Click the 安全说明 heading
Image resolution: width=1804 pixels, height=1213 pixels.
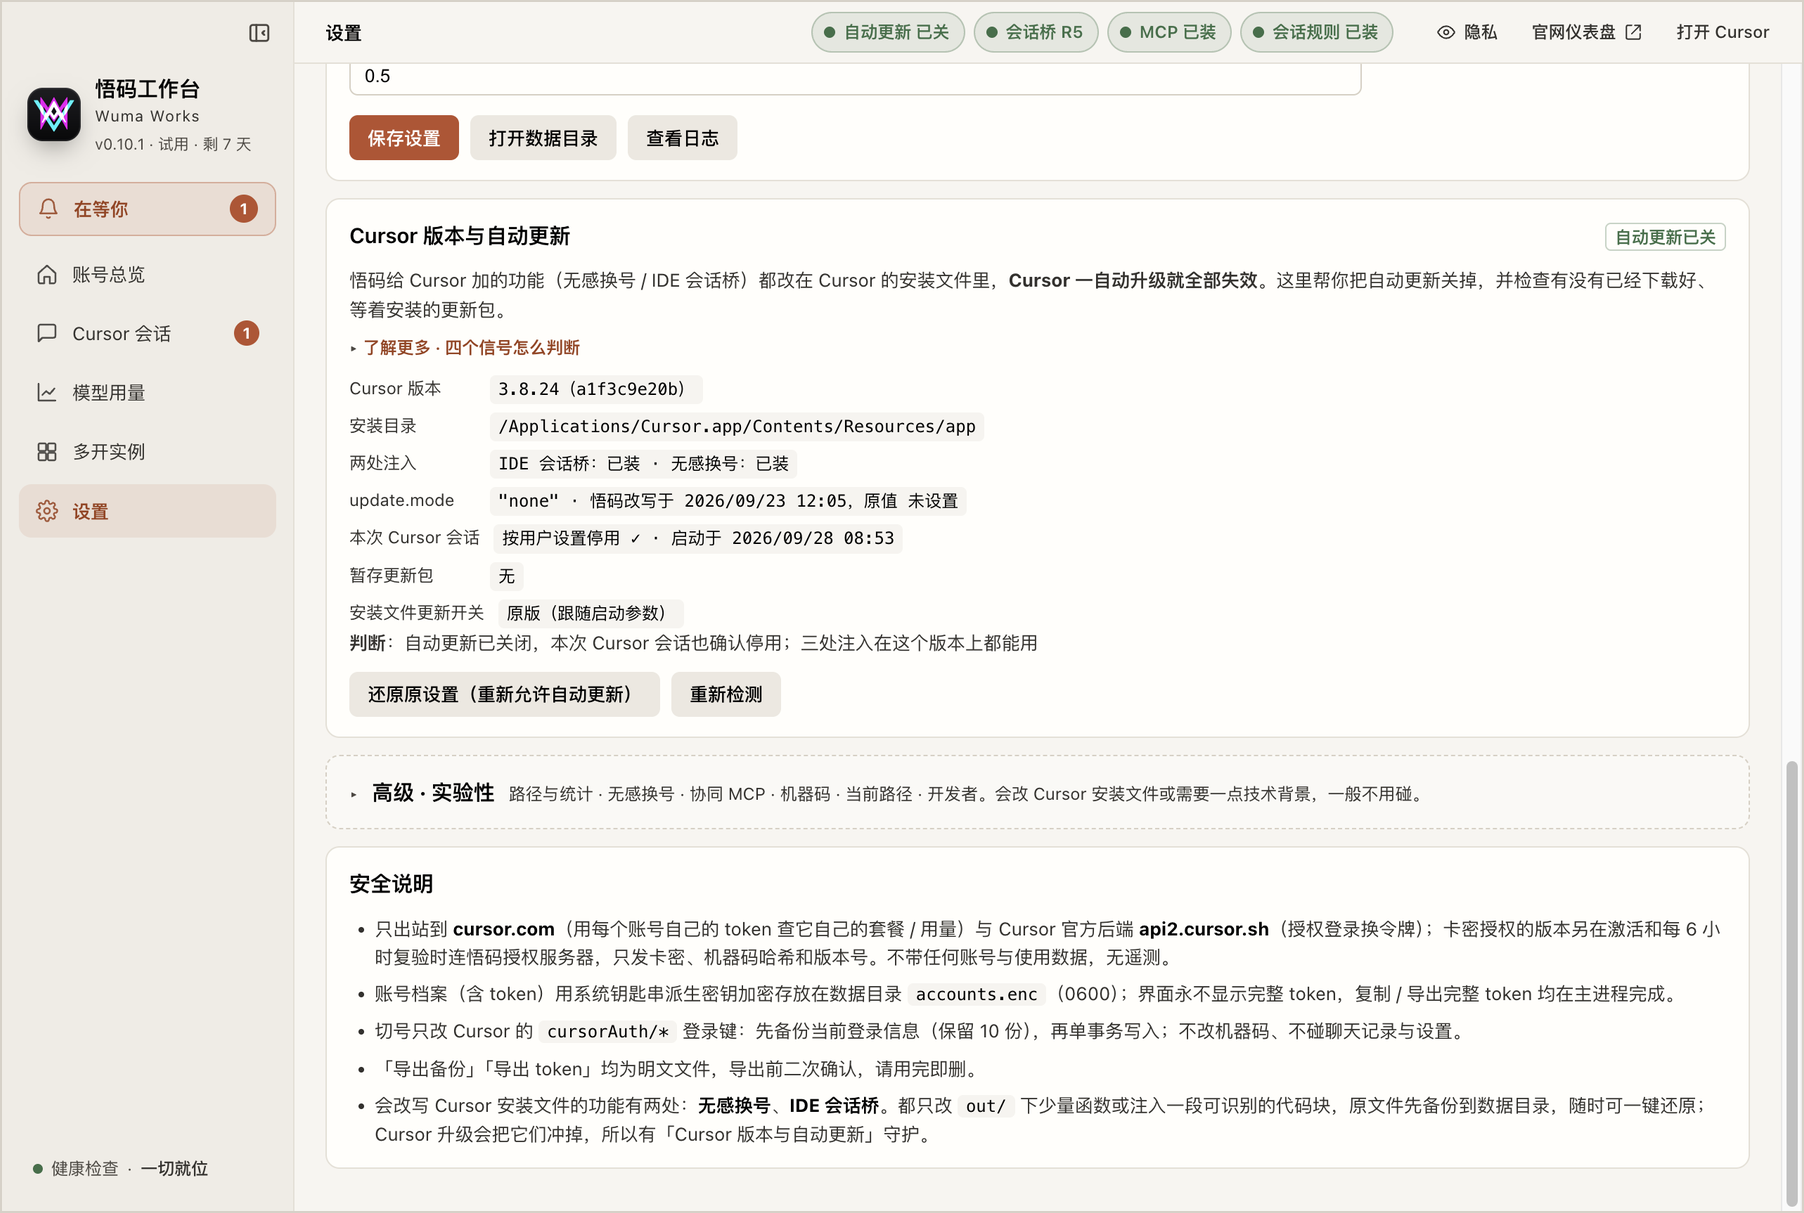tap(391, 884)
